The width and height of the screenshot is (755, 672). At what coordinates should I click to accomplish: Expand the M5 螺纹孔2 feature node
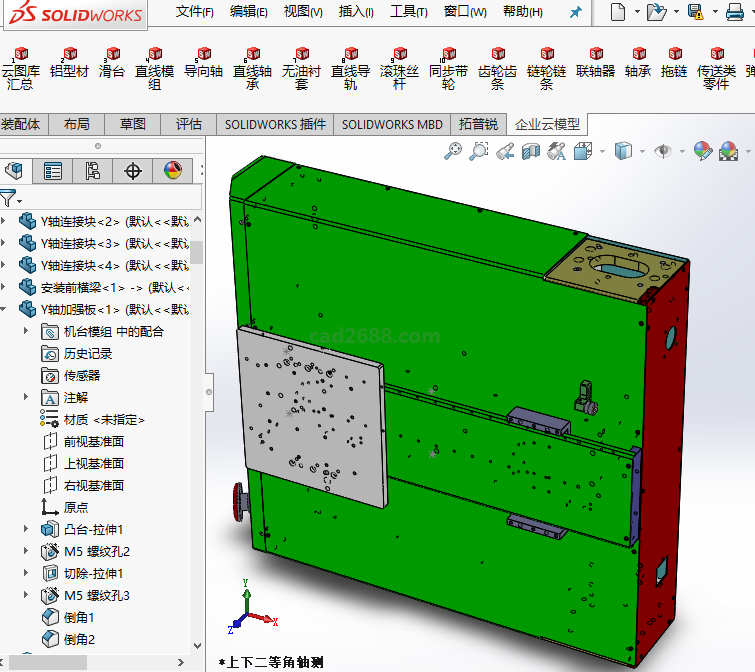pos(27,551)
